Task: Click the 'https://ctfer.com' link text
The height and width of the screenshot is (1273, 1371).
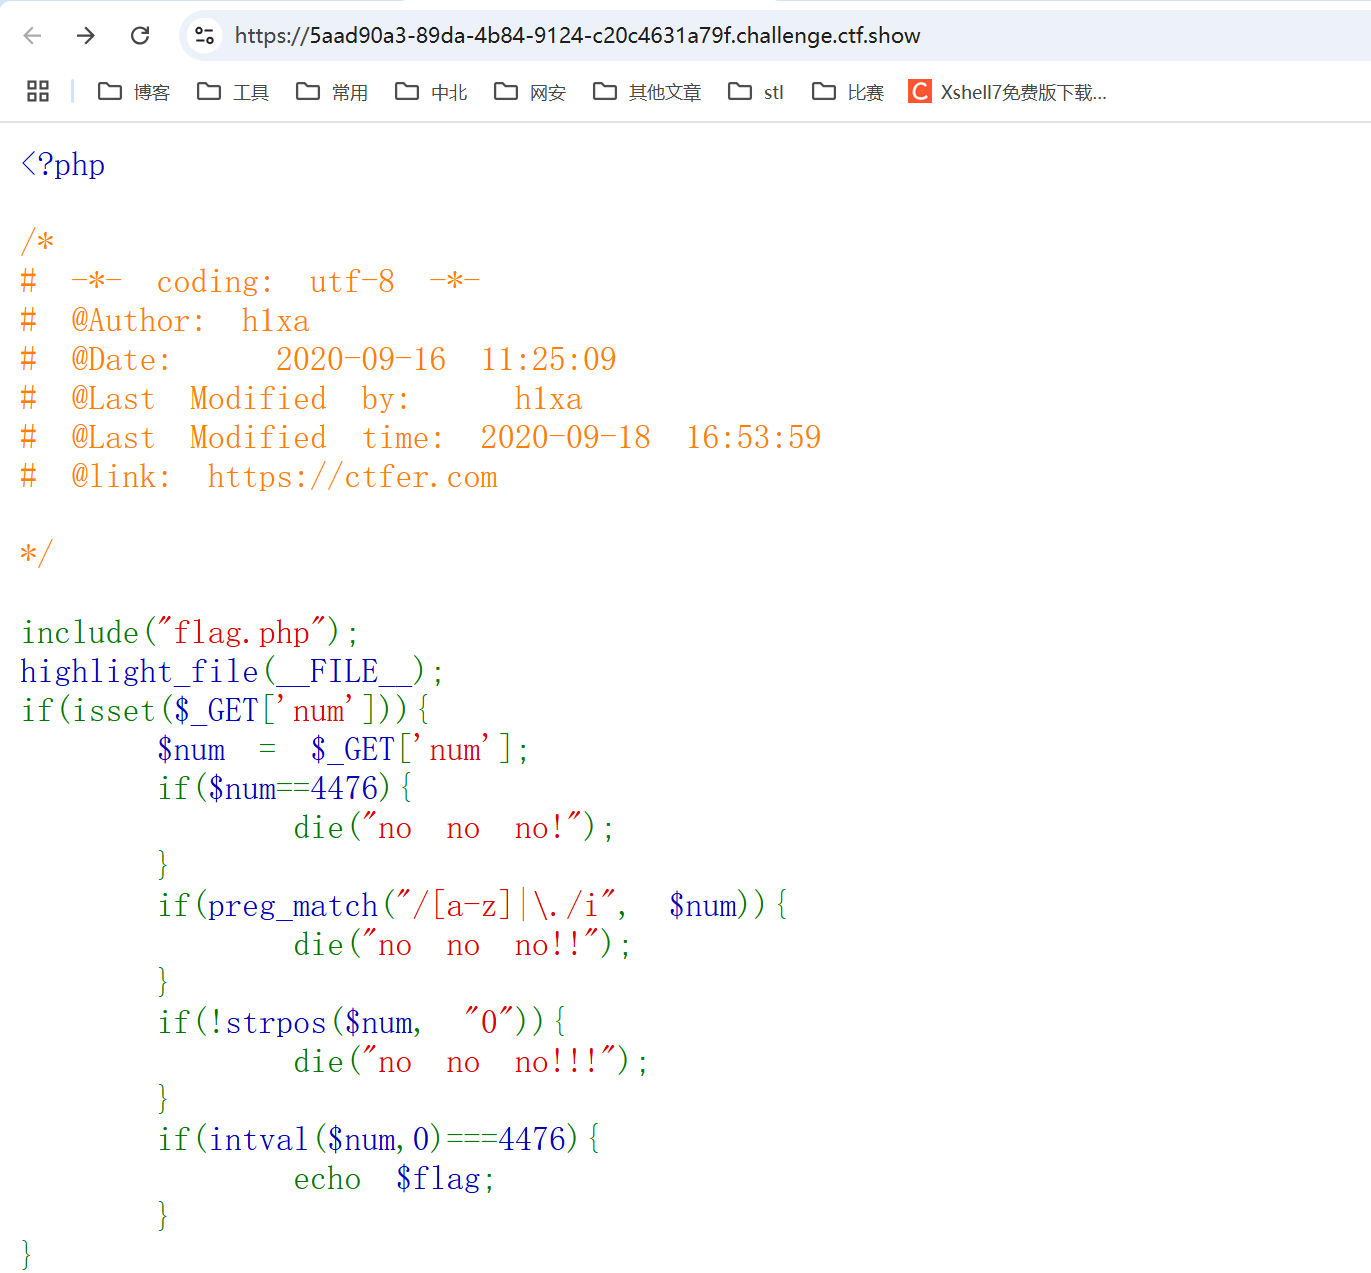Action: click(x=352, y=477)
